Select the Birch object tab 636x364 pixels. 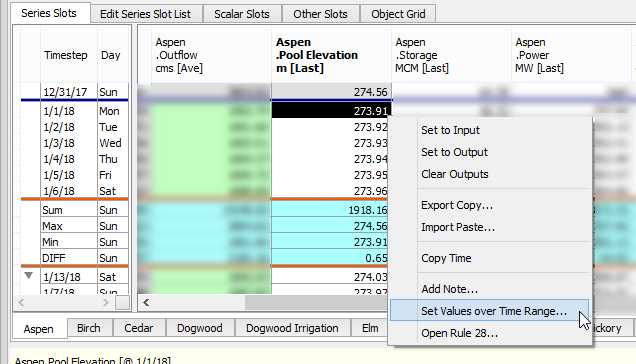pos(88,328)
